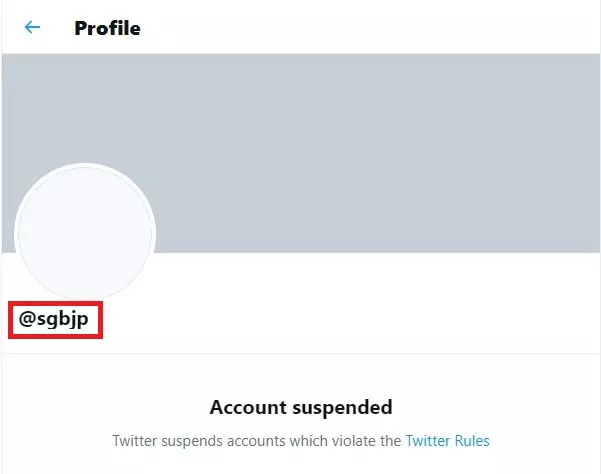Click the divider line below the username
Viewport: 601px width, 474px height.
[x=300, y=353]
